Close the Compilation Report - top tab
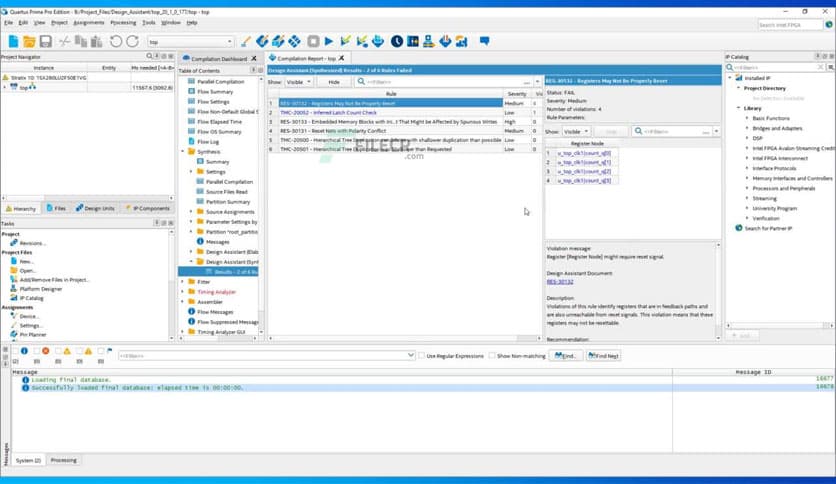The height and width of the screenshot is (484, 836). tap(341, 58)
